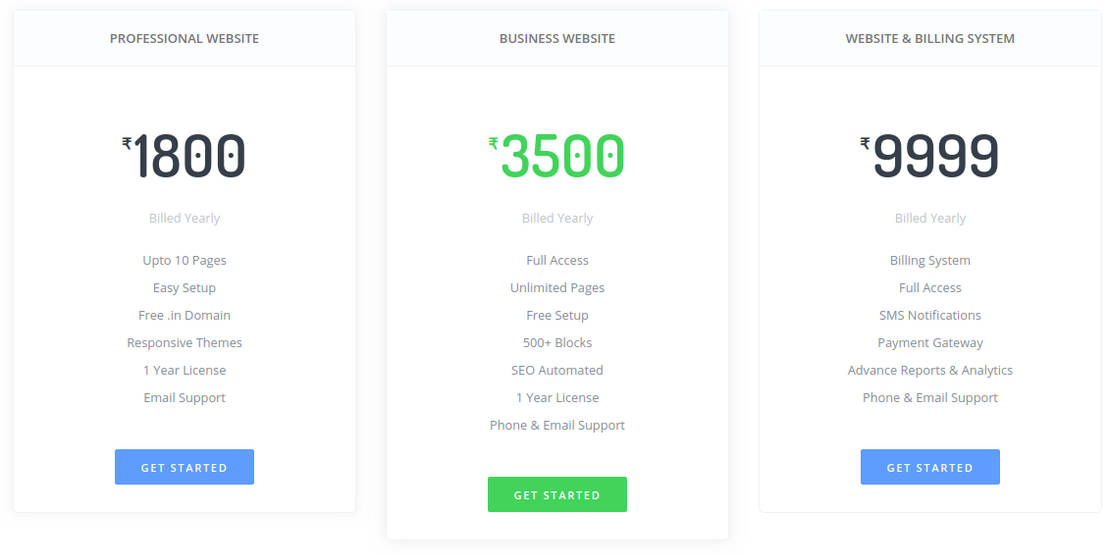The width and height of the screenshot is (1108, 555).
Task: Click the 9999 price figure
Action: point(936,157)
